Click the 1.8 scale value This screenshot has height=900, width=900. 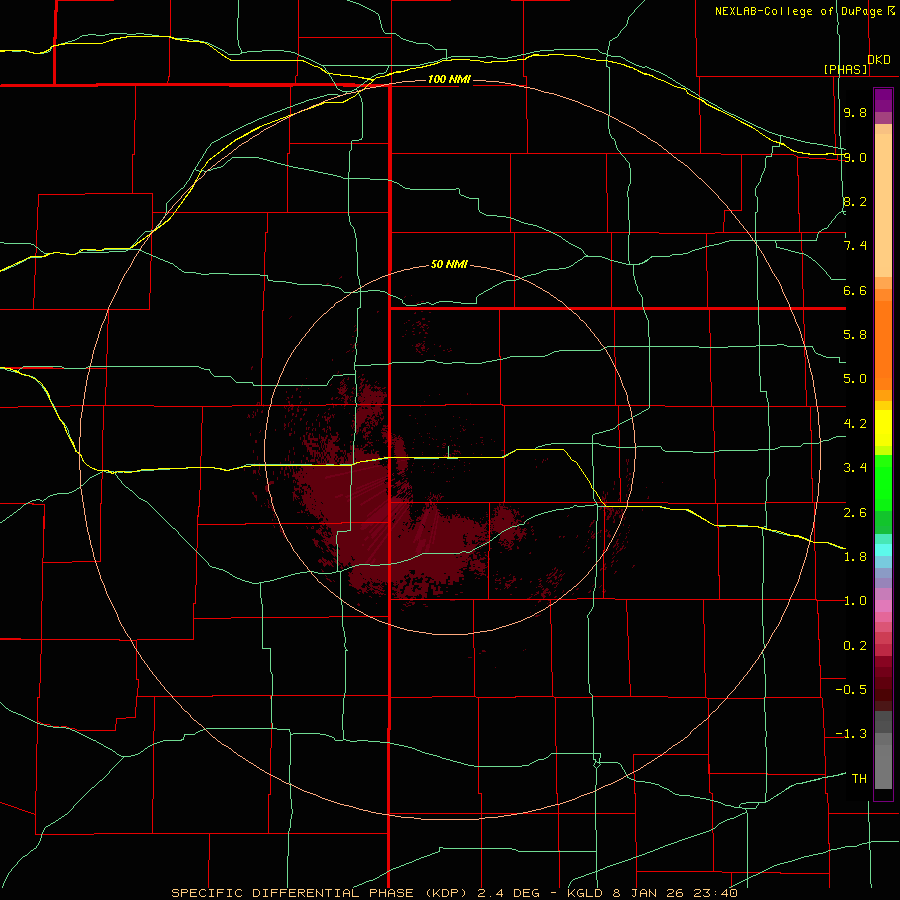pos(855,557)
